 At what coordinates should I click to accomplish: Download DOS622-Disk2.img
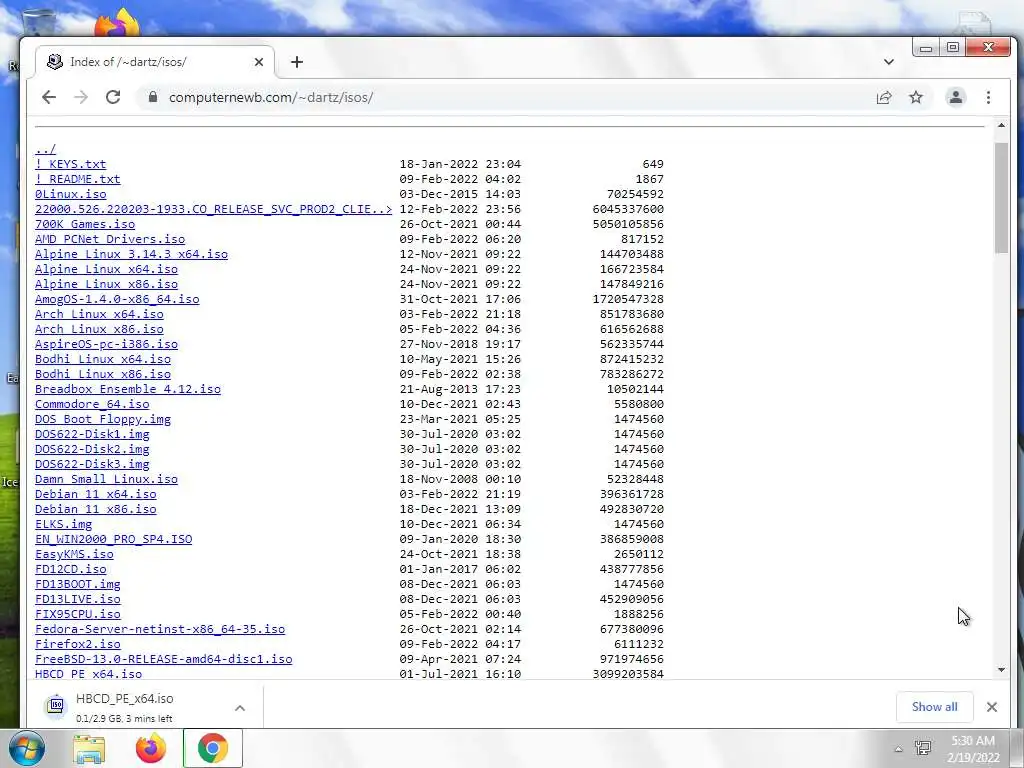(92, 449)
